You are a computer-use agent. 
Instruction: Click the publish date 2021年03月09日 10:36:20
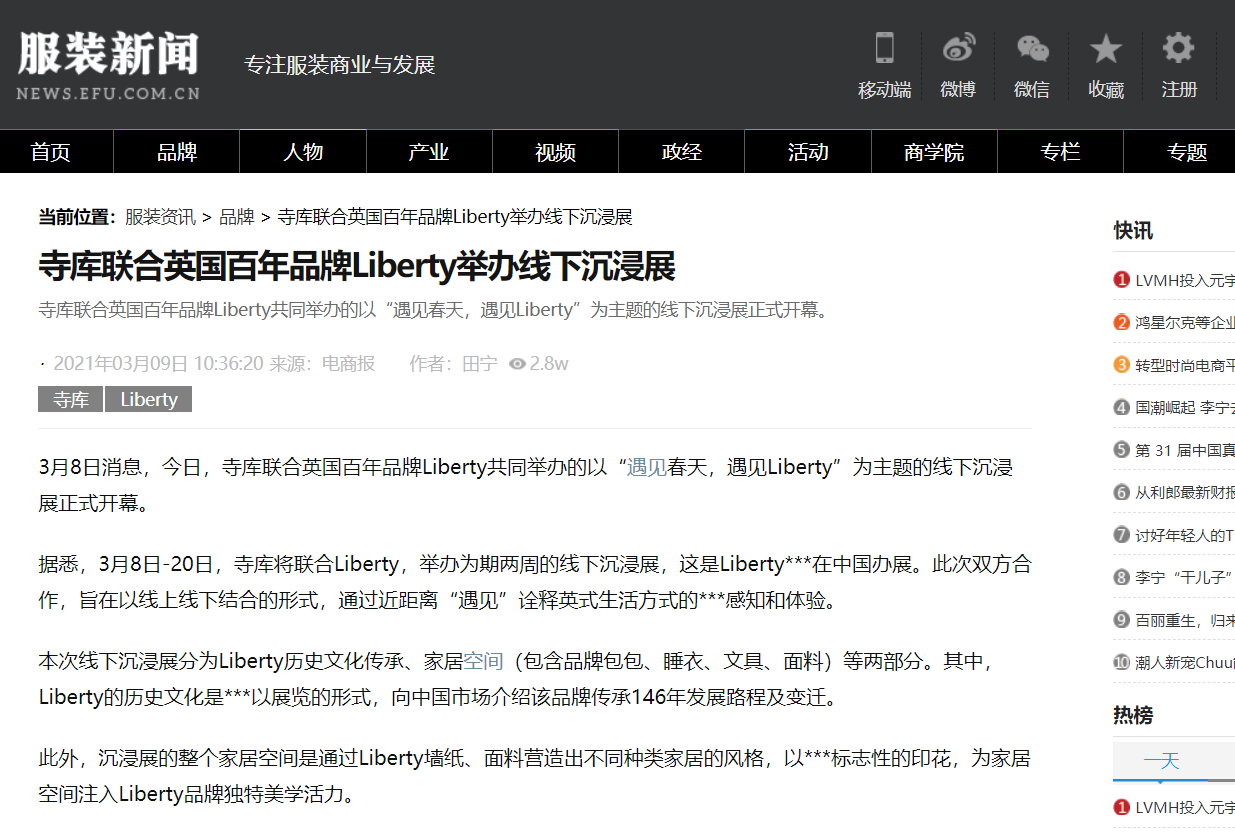tap(158, 364)
